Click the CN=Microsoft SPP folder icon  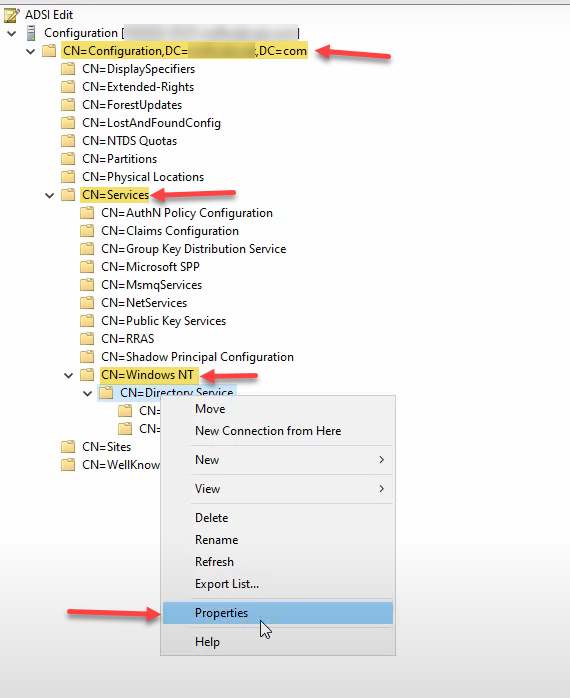tap(87, 267)
